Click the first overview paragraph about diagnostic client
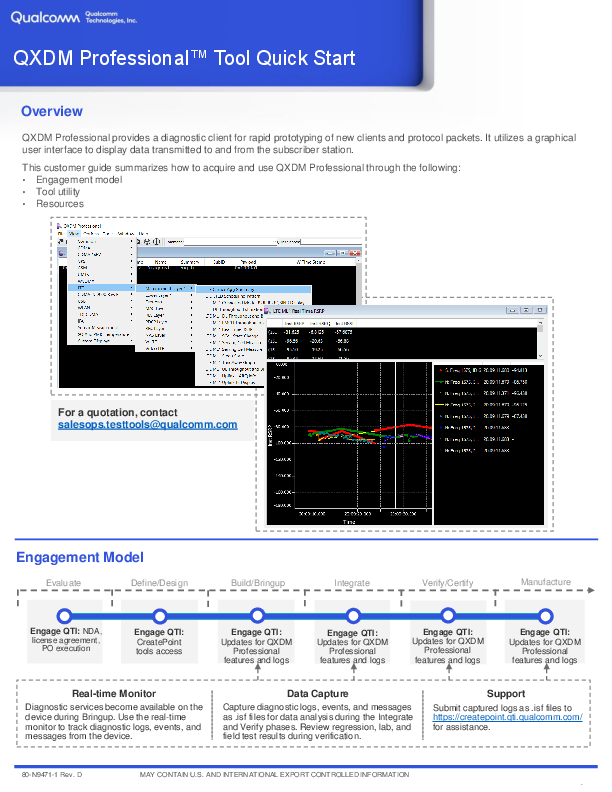 (x=299, y=144)
